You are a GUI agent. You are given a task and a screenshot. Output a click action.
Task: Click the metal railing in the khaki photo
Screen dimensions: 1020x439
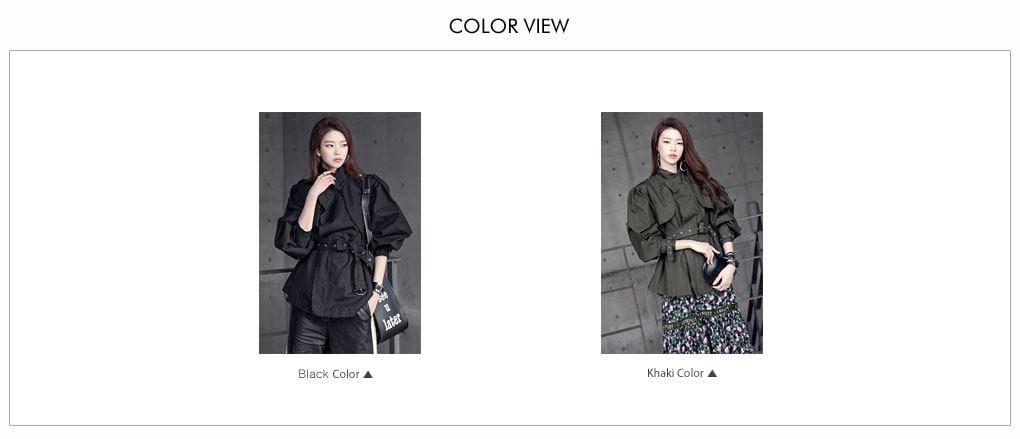tap(753, 273)
